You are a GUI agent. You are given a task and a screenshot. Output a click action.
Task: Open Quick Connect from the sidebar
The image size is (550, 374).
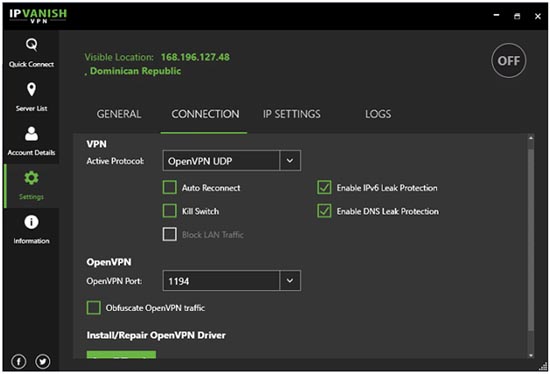pyautogui.click(x=31, y=53)
